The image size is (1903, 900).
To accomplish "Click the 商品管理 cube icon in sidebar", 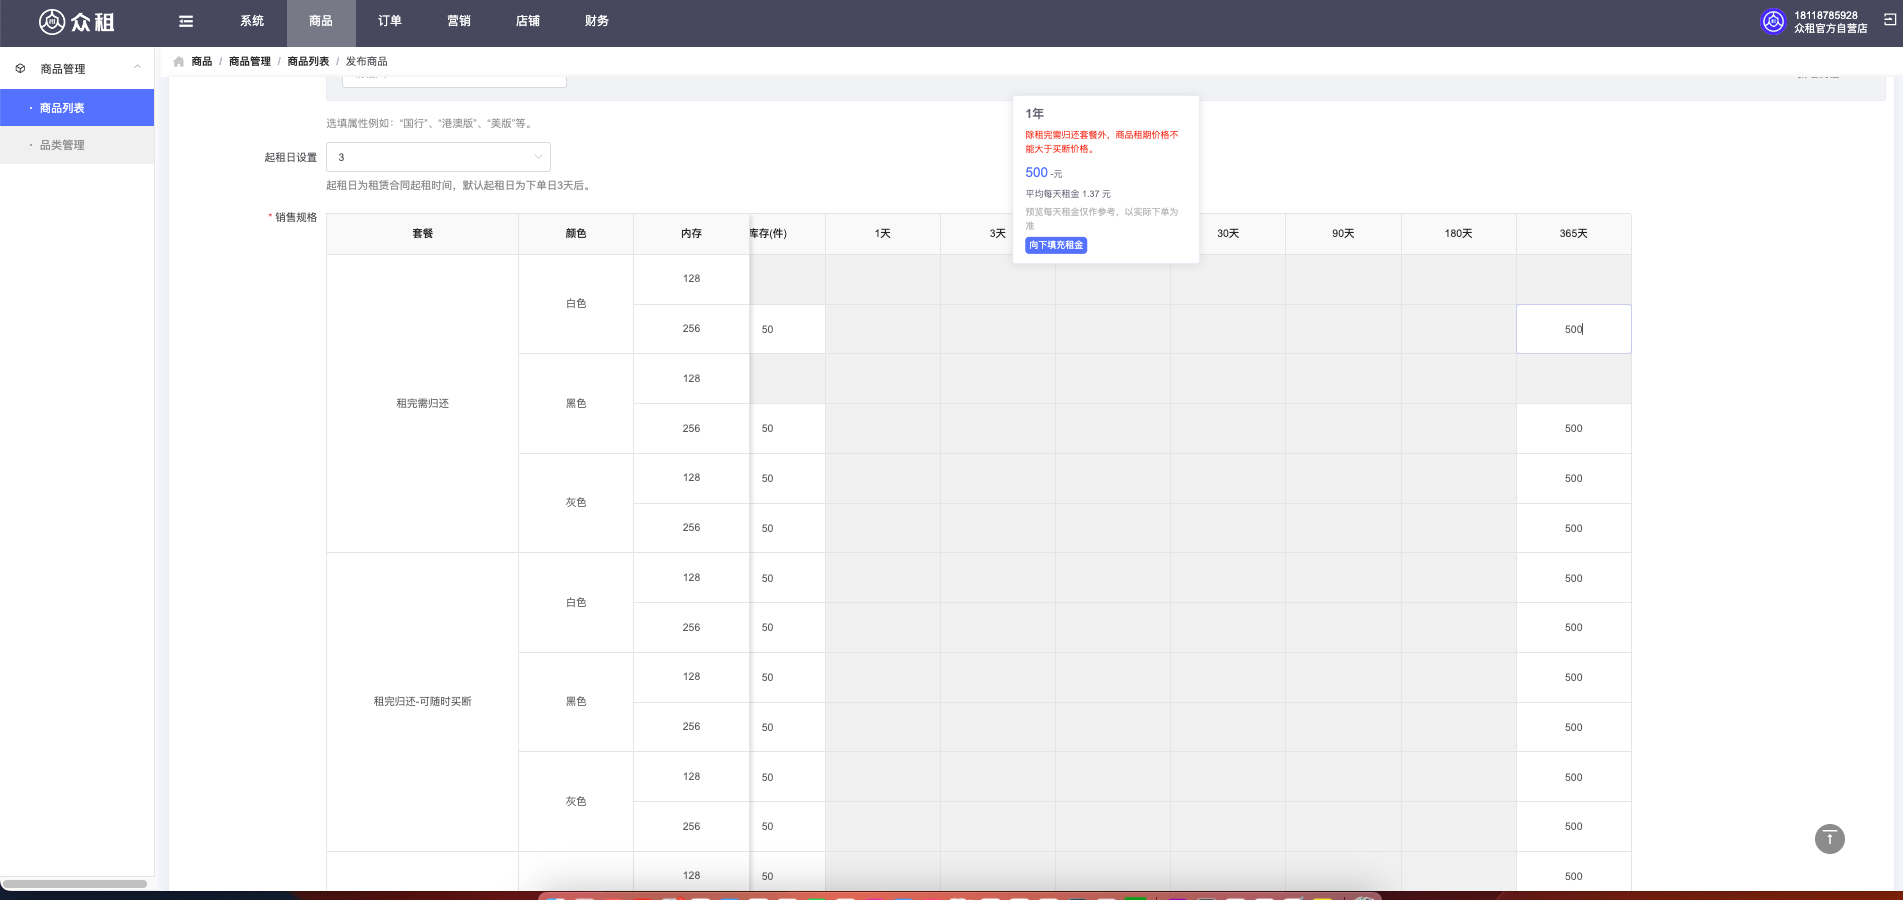I will pos(20,69).
